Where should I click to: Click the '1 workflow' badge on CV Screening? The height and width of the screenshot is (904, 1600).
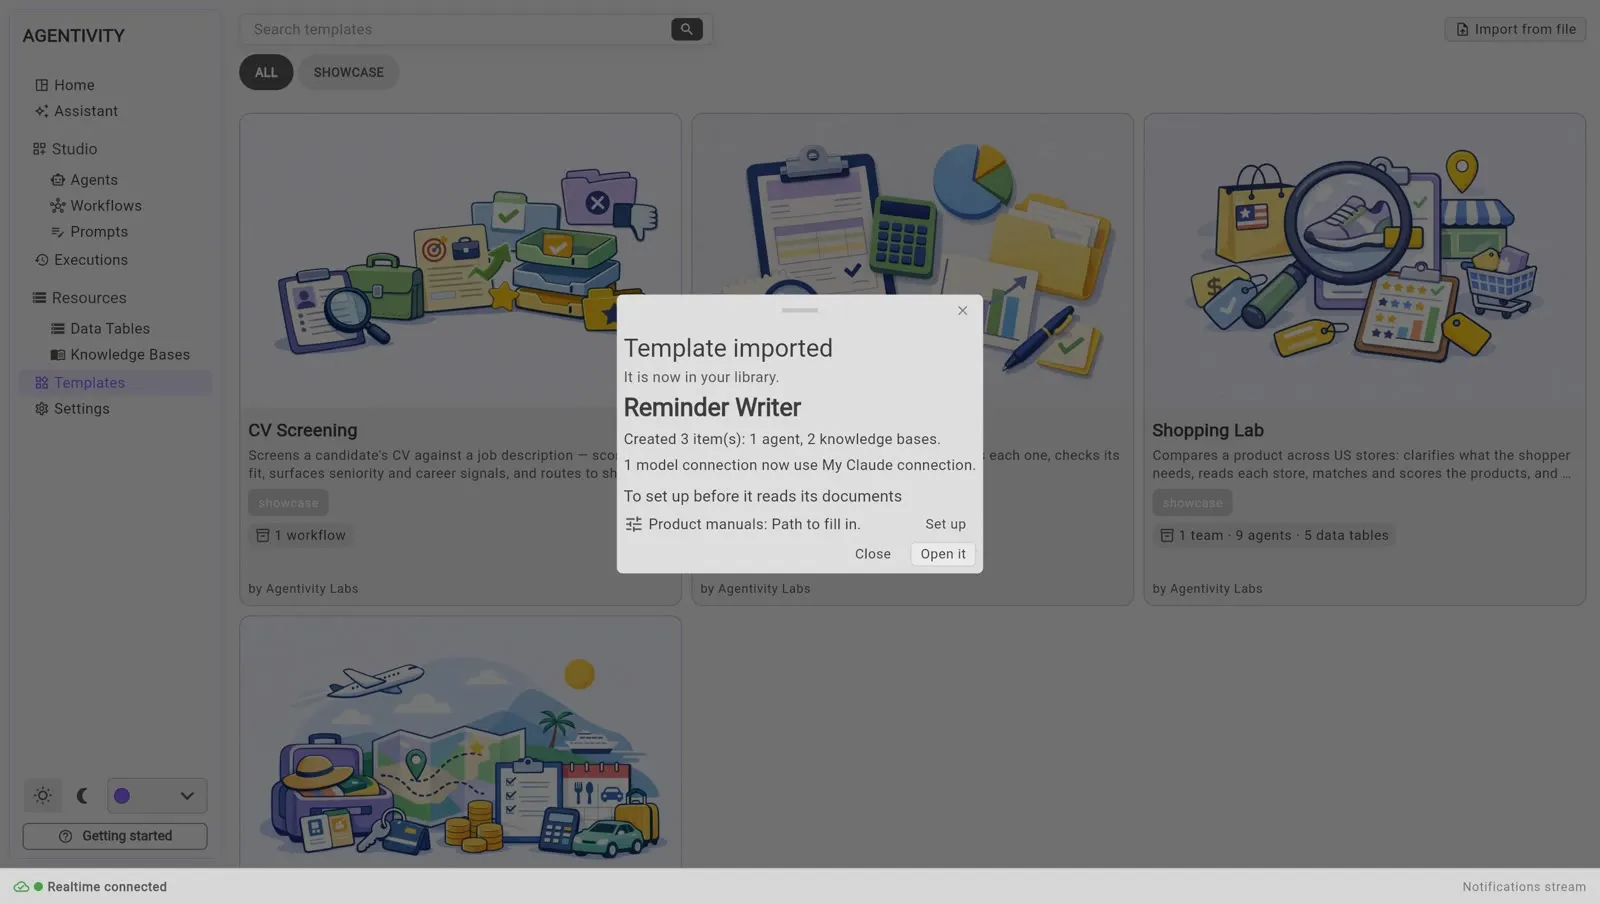click(x=301, y=535)
